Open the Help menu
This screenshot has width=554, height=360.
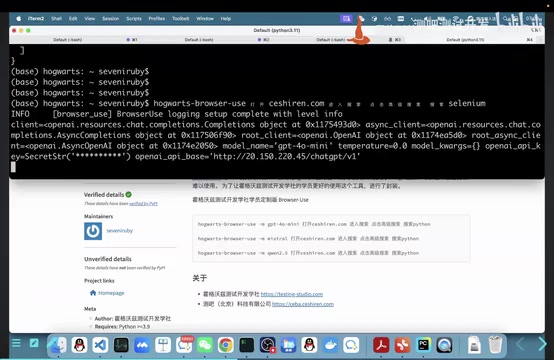click(x=225, y=18)
